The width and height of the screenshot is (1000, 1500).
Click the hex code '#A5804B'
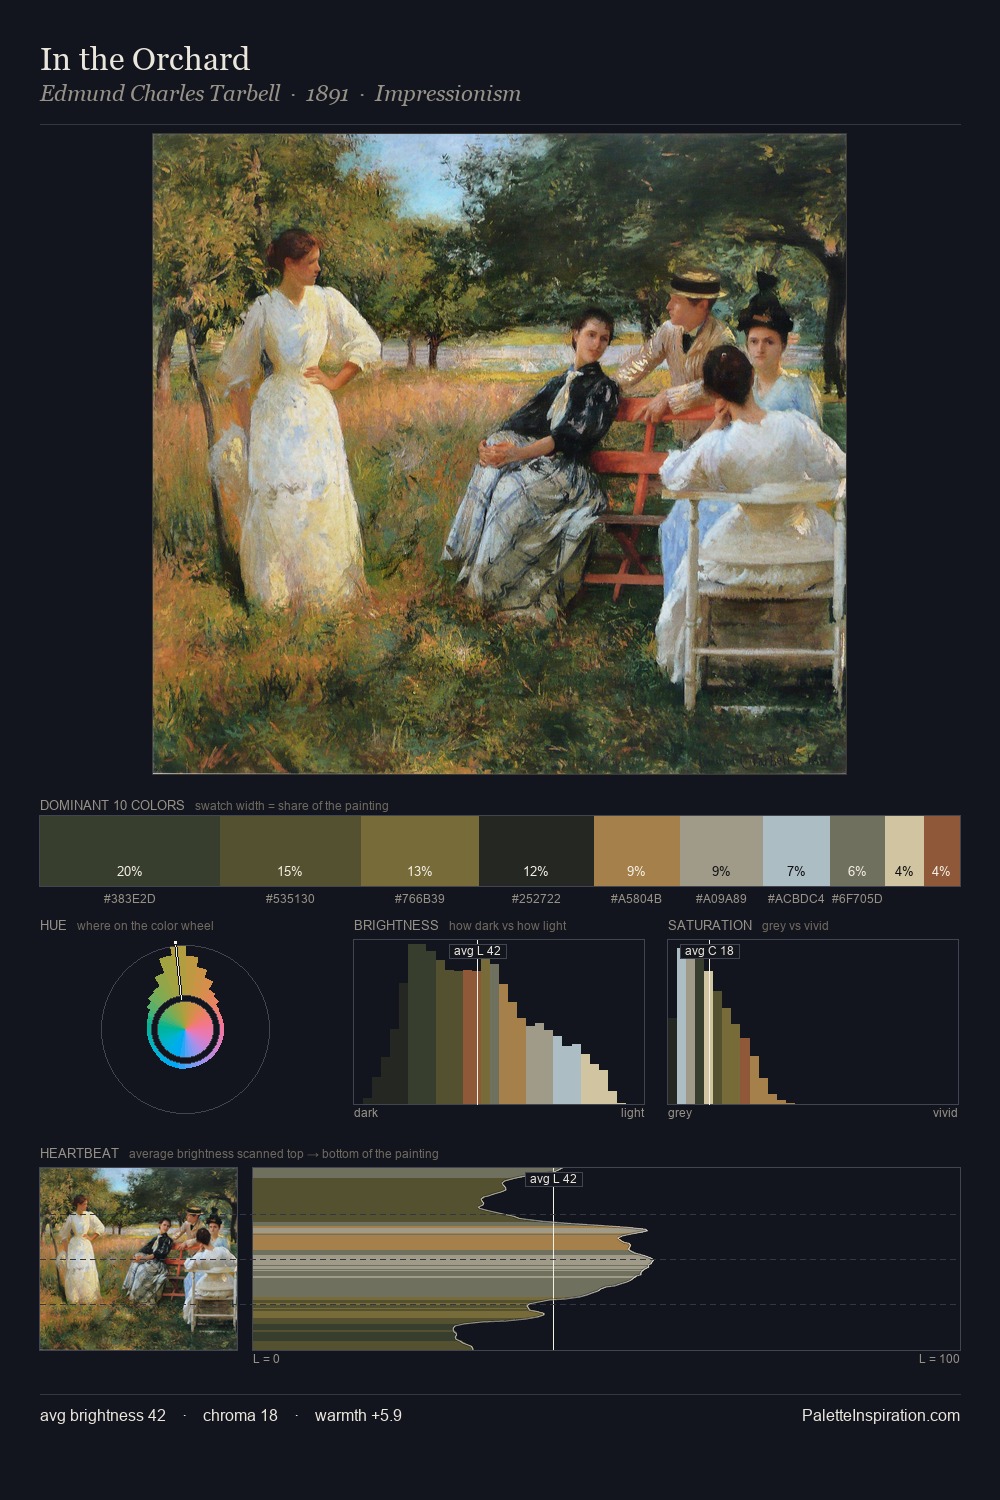pyautogui.click(x=636, y=899)
